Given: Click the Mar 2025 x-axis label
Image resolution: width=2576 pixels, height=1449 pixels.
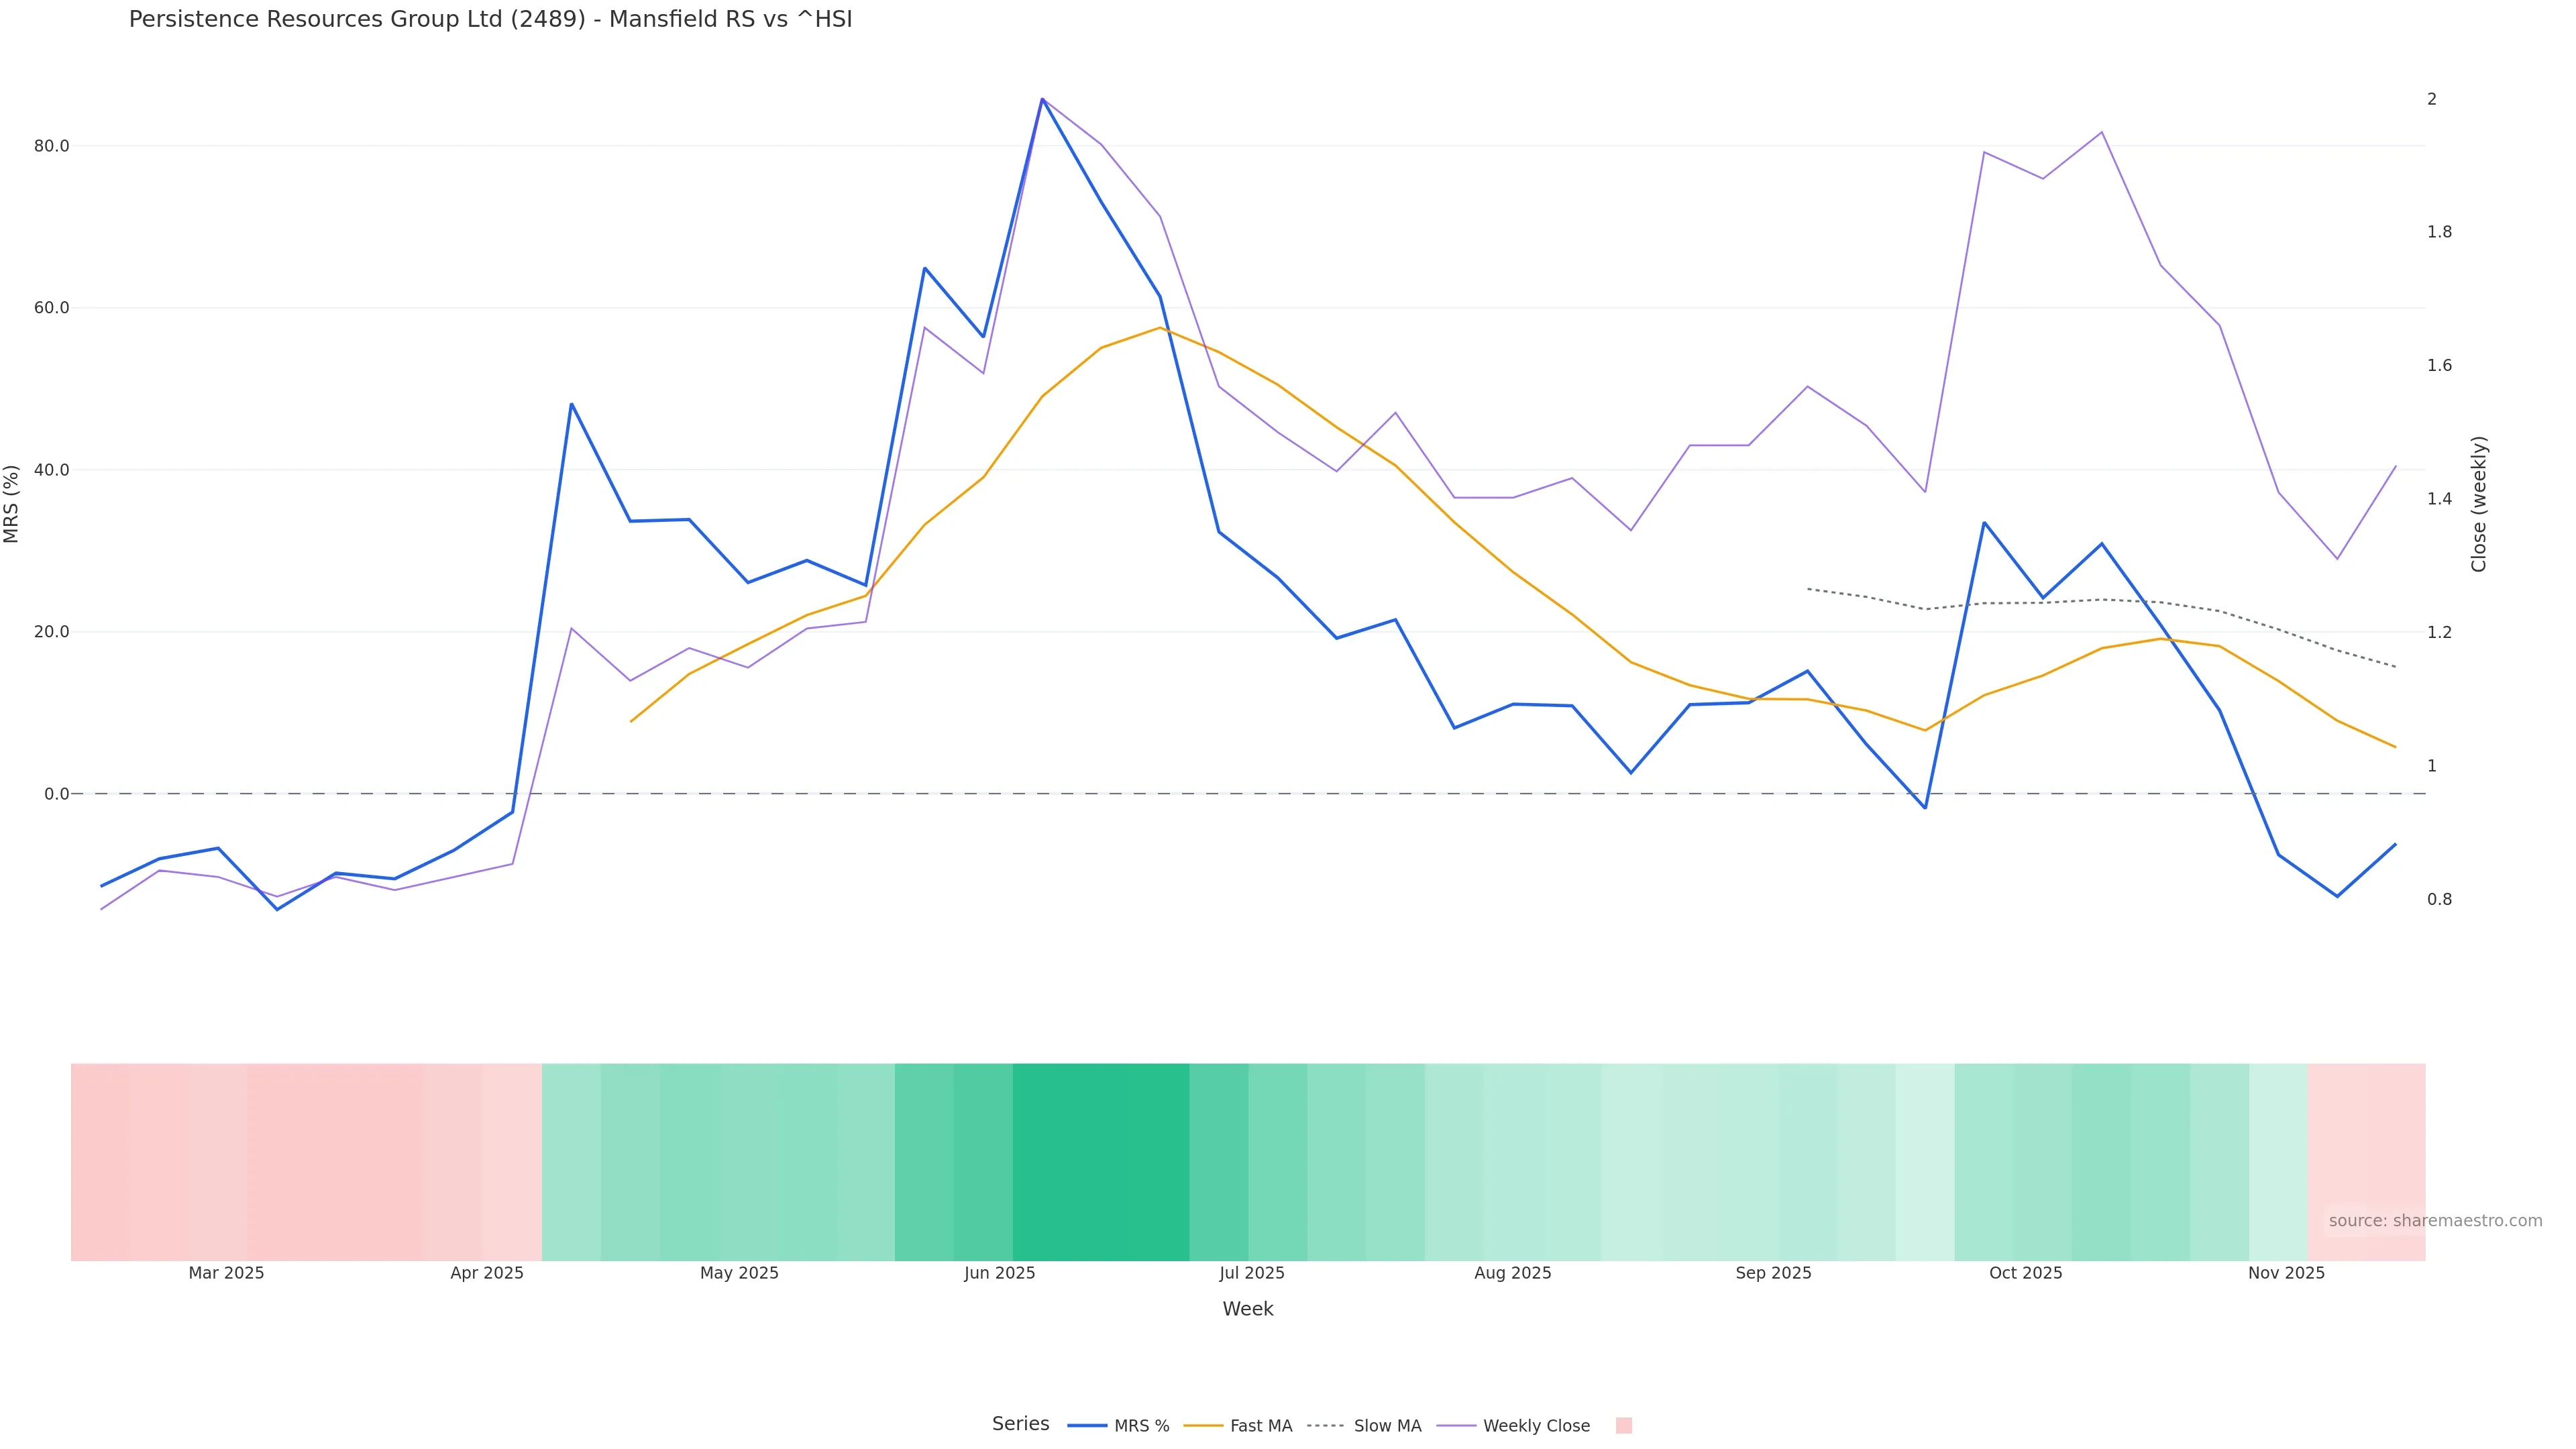Looking at the screenshot, I should coord(226,1273).
